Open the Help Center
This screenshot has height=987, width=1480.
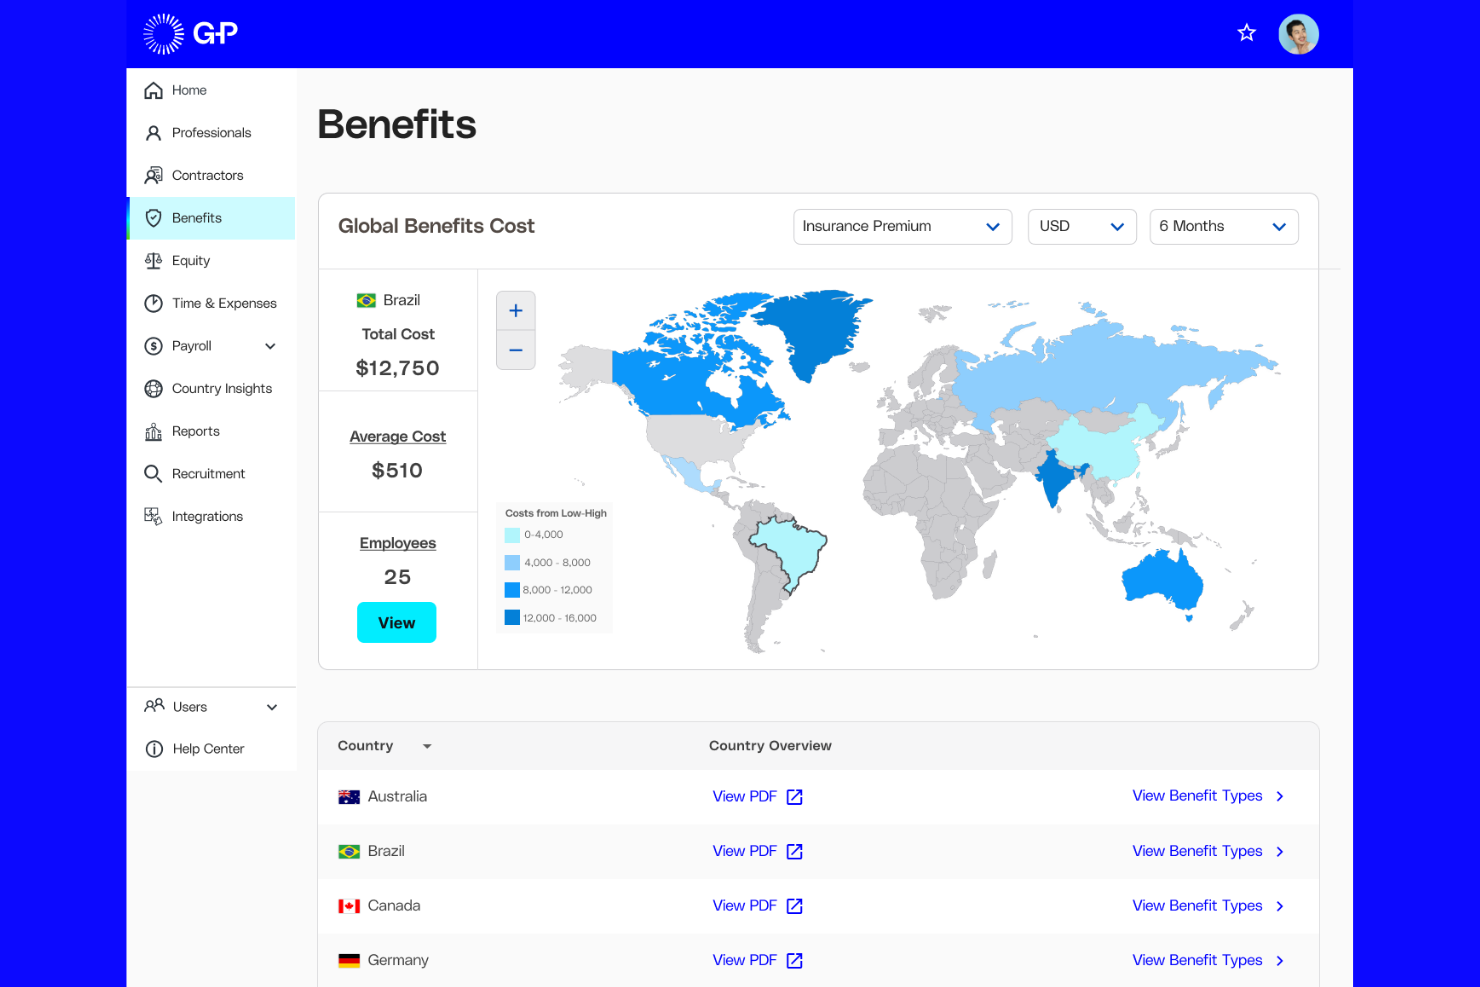(208, 748)
